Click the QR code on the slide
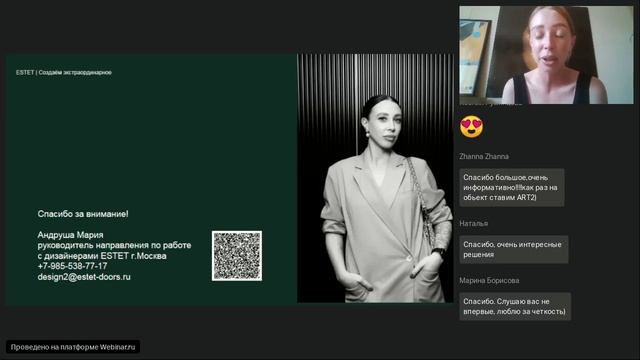Screen dimensions: 640x360 (x=237, y=256)
